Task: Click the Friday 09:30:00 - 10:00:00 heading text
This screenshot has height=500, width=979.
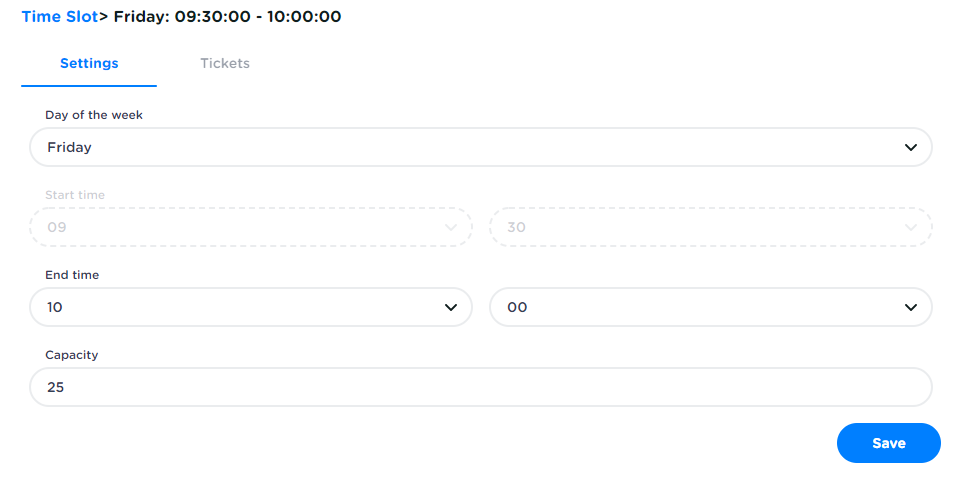Action: pyautogui.click(x=227, y=17)
